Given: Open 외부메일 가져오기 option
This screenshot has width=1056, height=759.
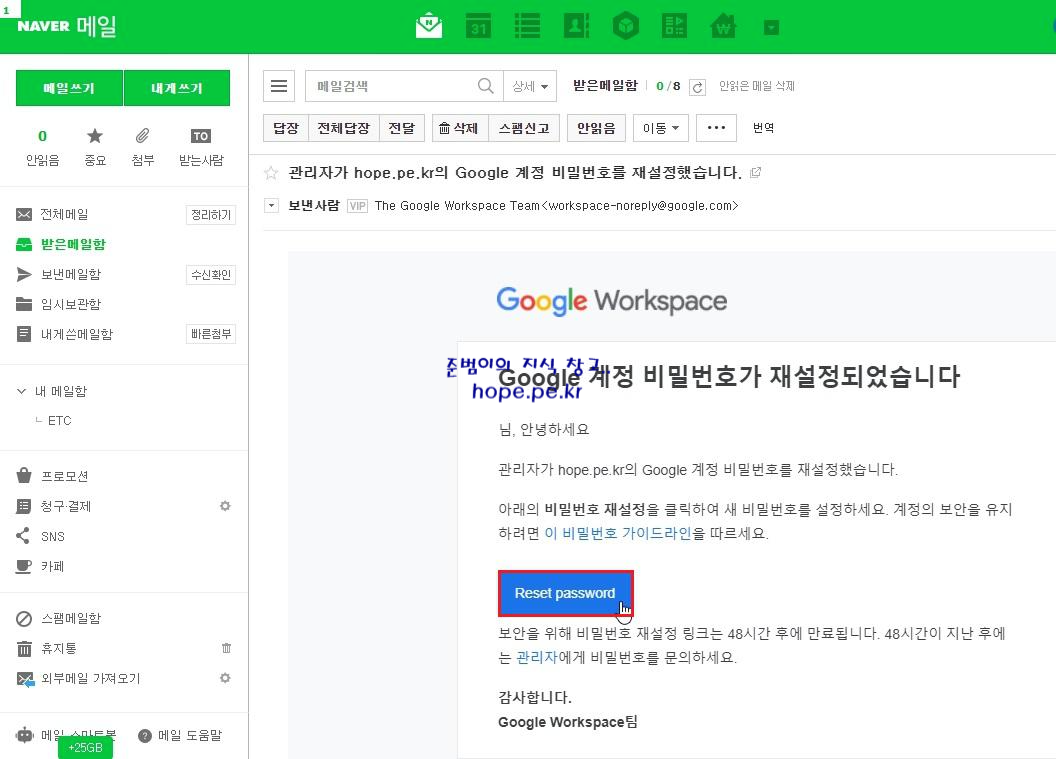Looking at the screenshot, I should (x=90, y=678).
